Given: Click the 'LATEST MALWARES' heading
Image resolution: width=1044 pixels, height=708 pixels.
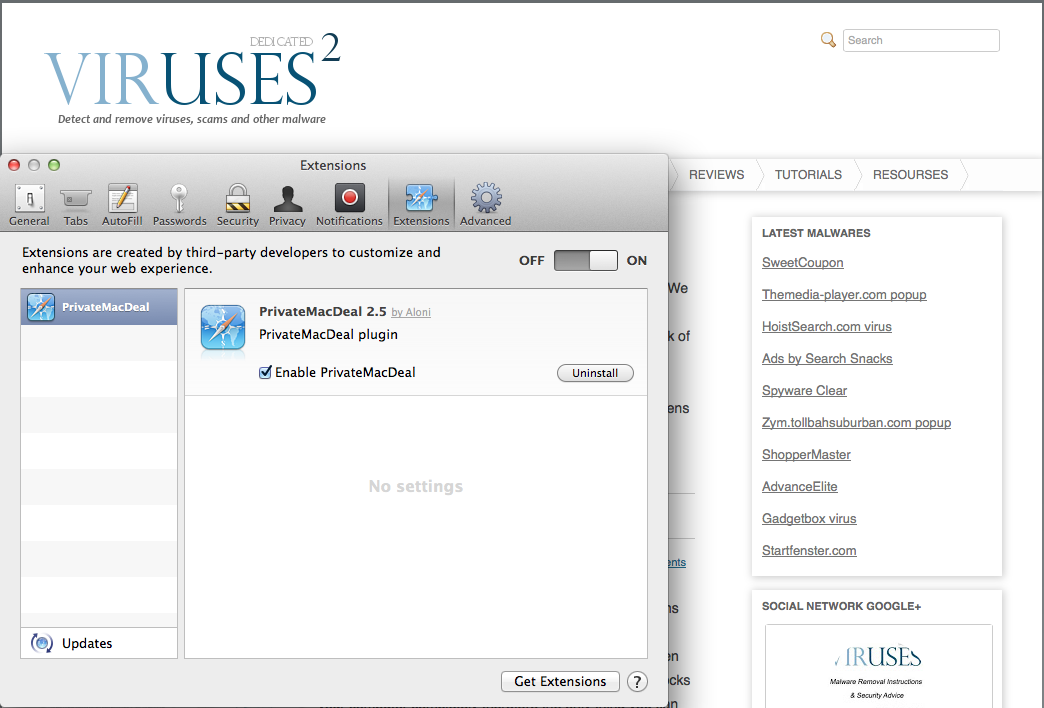Looking at the screenshot, I should pos(816,233).
